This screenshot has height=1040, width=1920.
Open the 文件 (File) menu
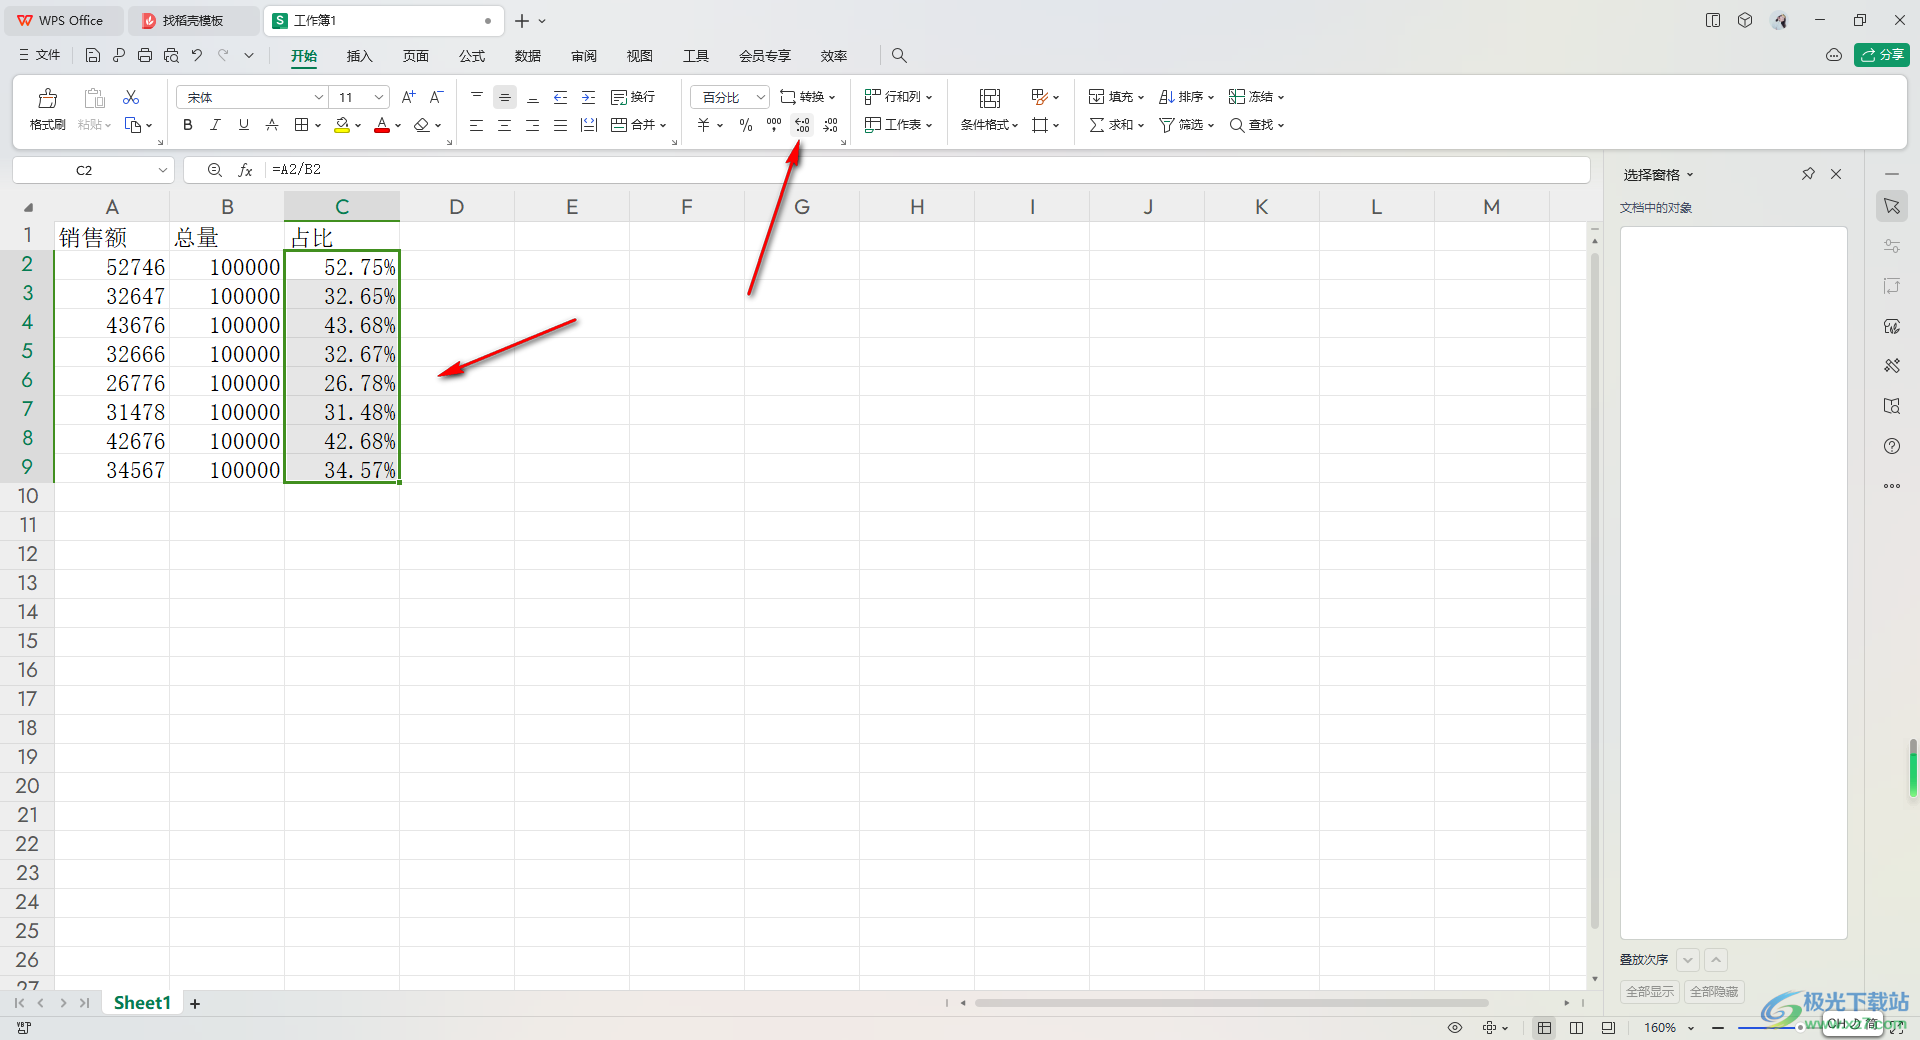coord(39,55)
